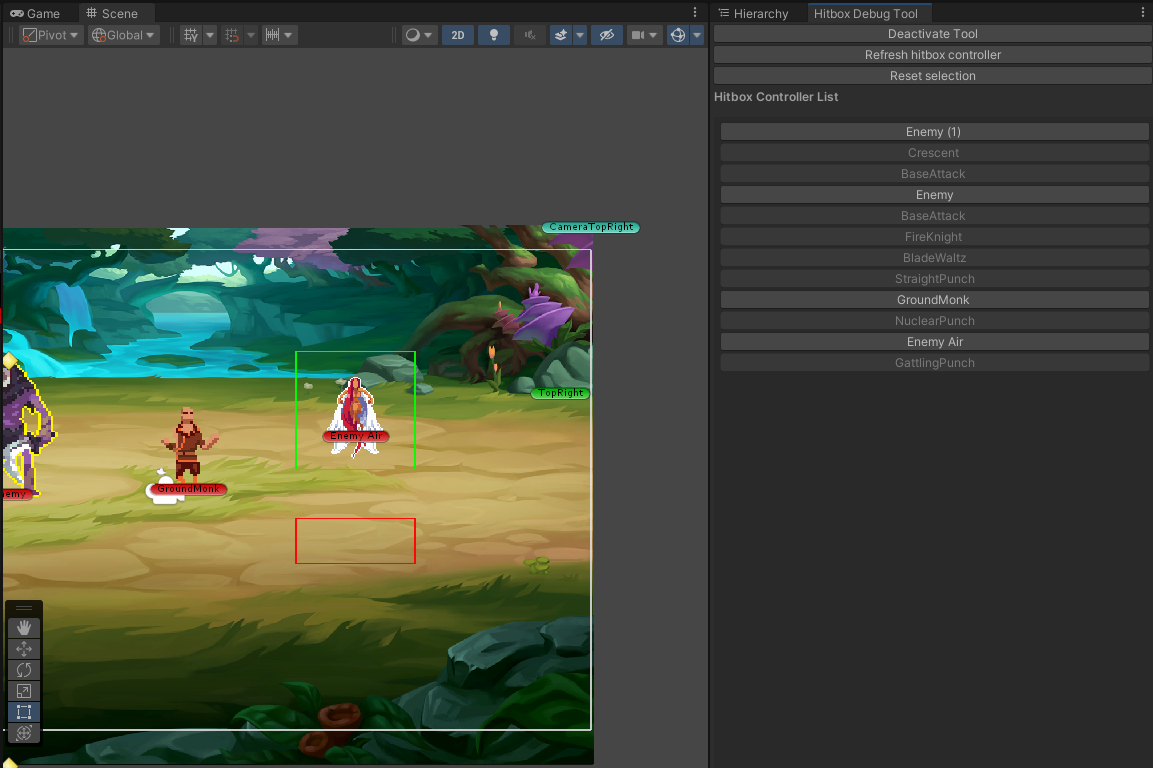Click Refresh hitbox controller
The height and width of the screenshot is (768, 1153).
click(932, 54)
